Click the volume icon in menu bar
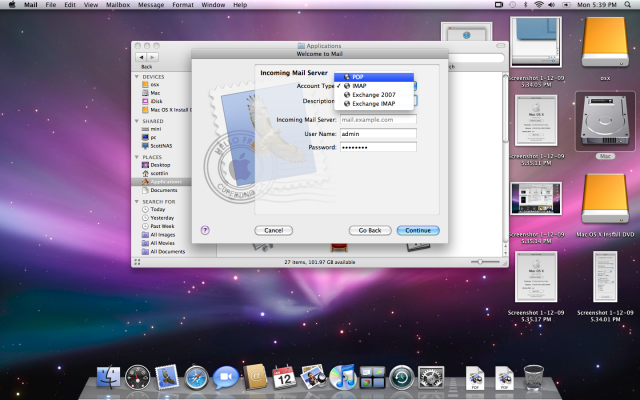640x400 pixels. click(552, 5)
